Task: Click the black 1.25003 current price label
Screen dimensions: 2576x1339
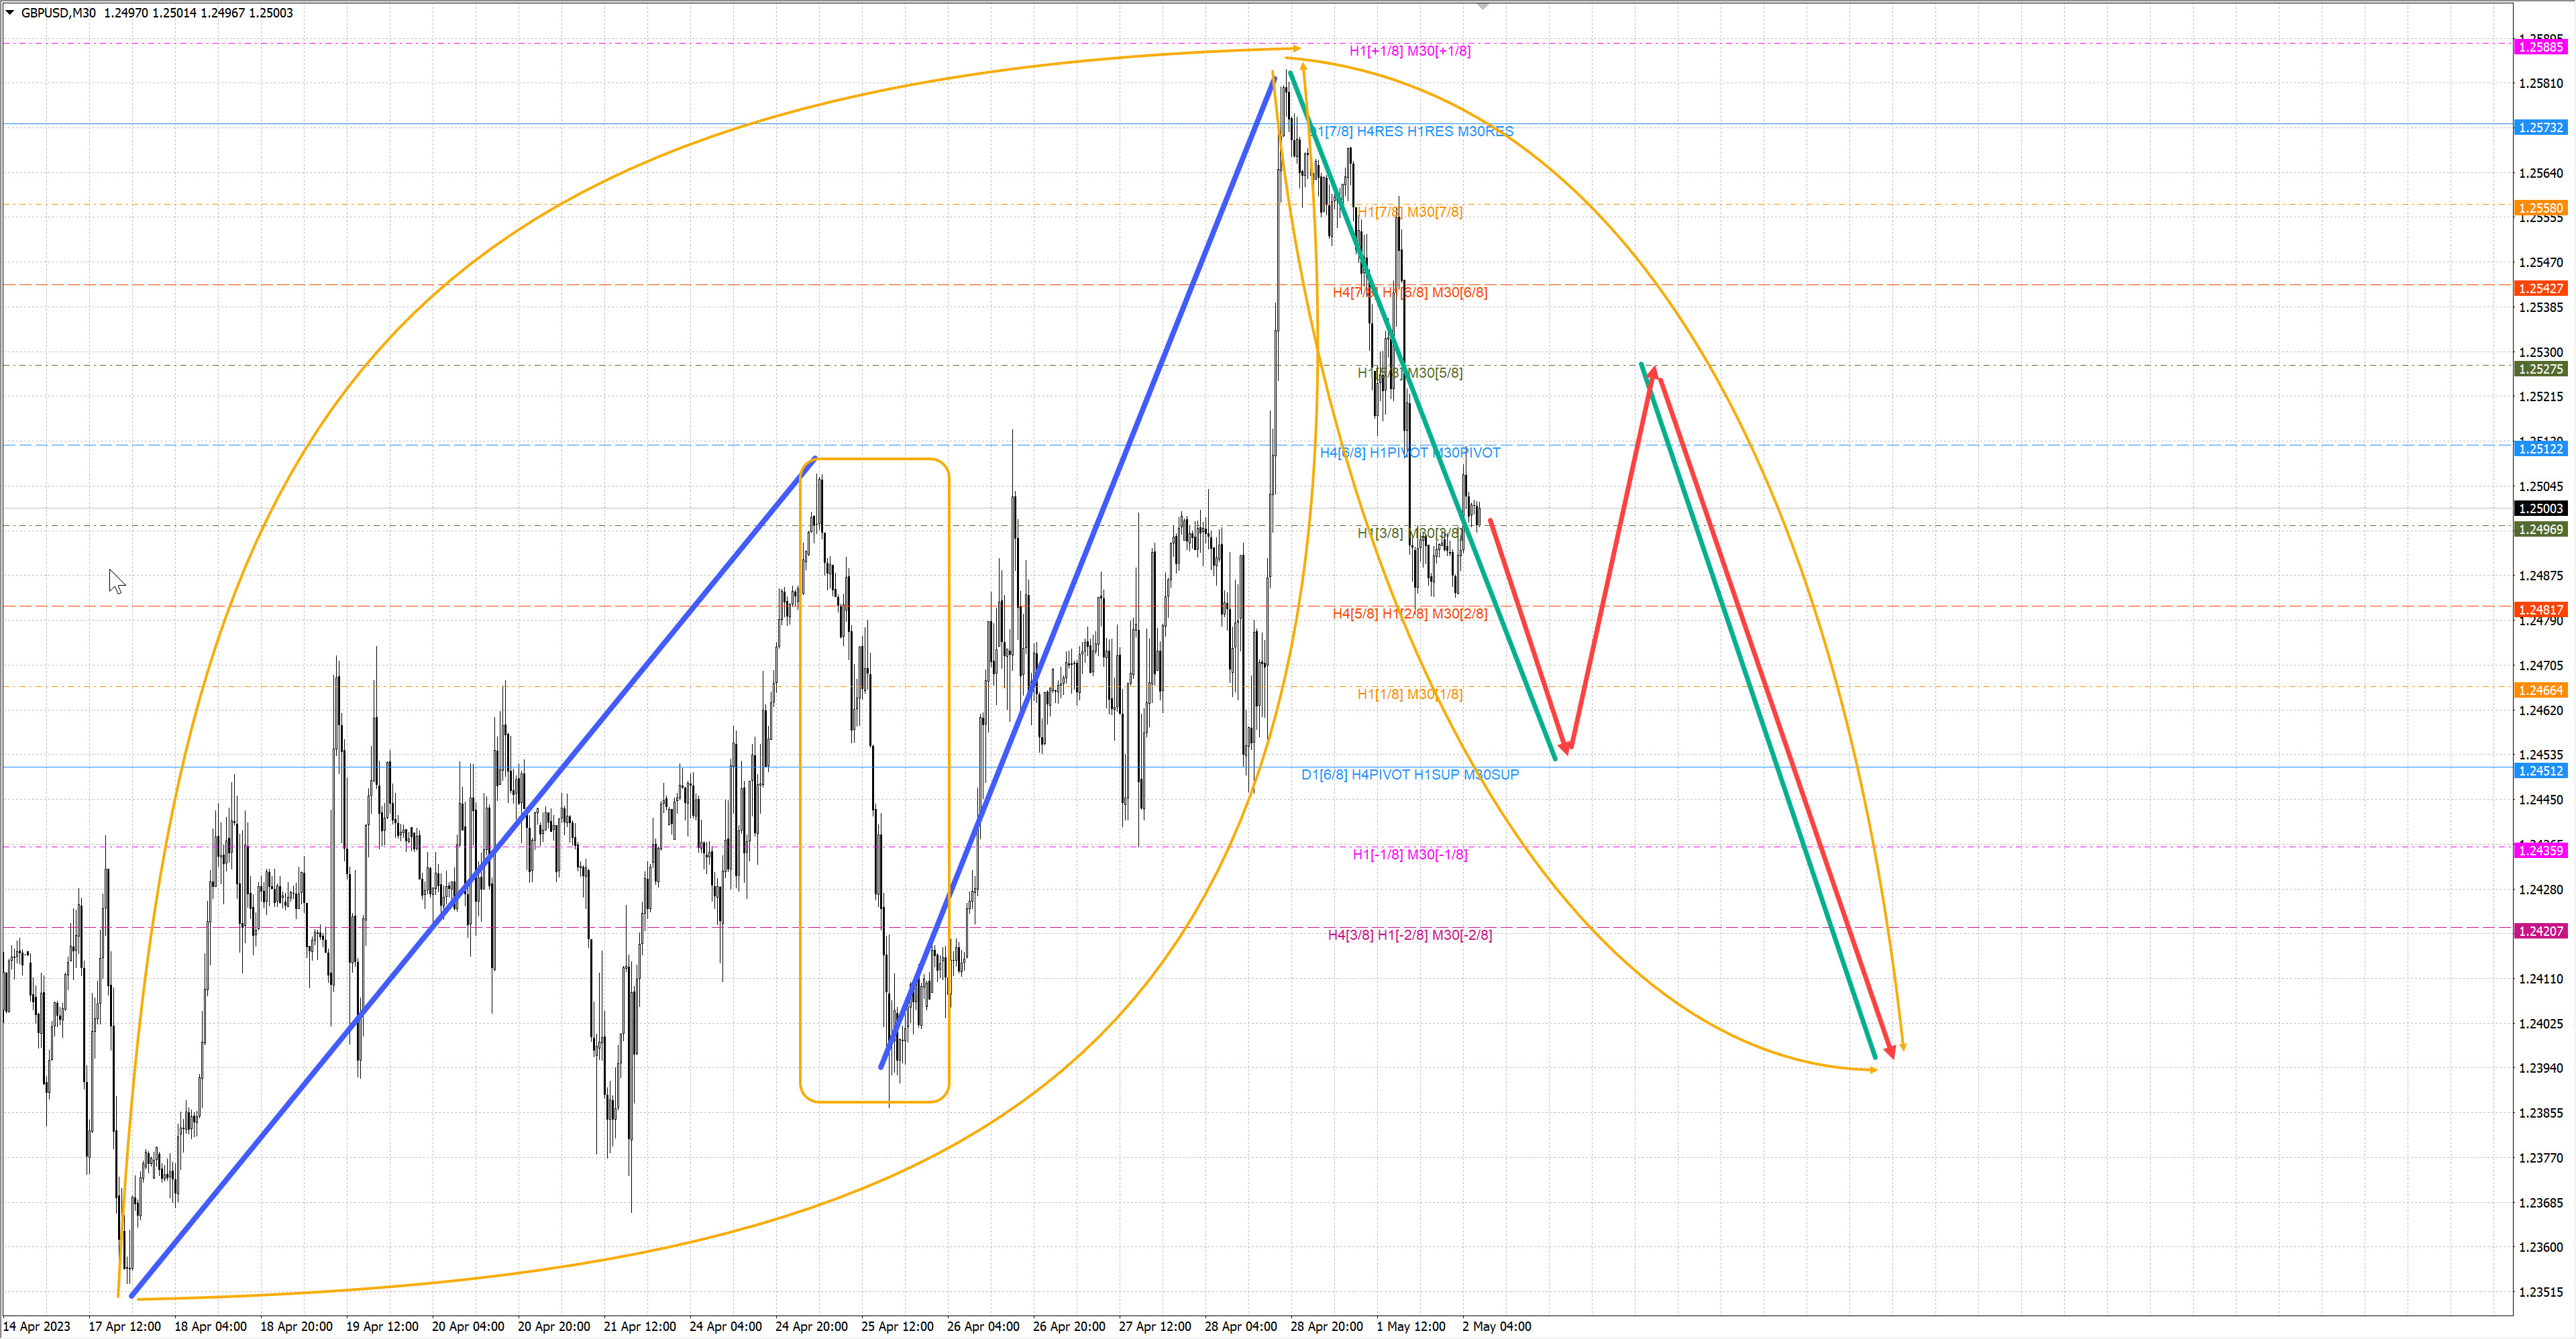Action: coord(2540,508)
